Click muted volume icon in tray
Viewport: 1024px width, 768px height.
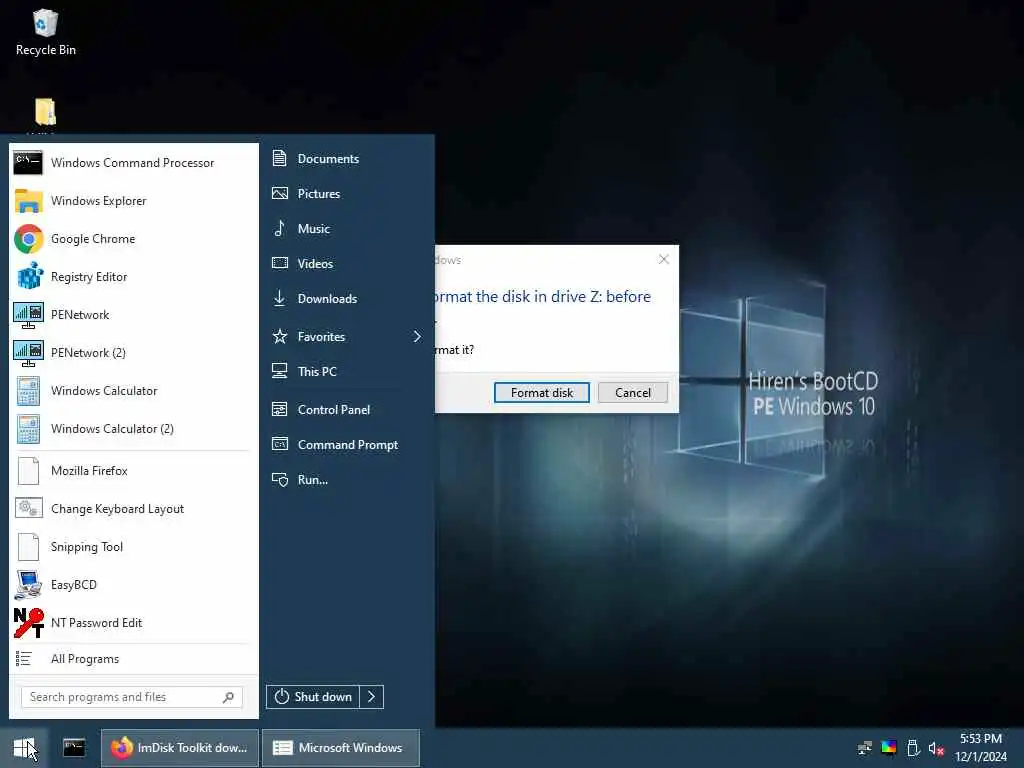coord(936,748)
